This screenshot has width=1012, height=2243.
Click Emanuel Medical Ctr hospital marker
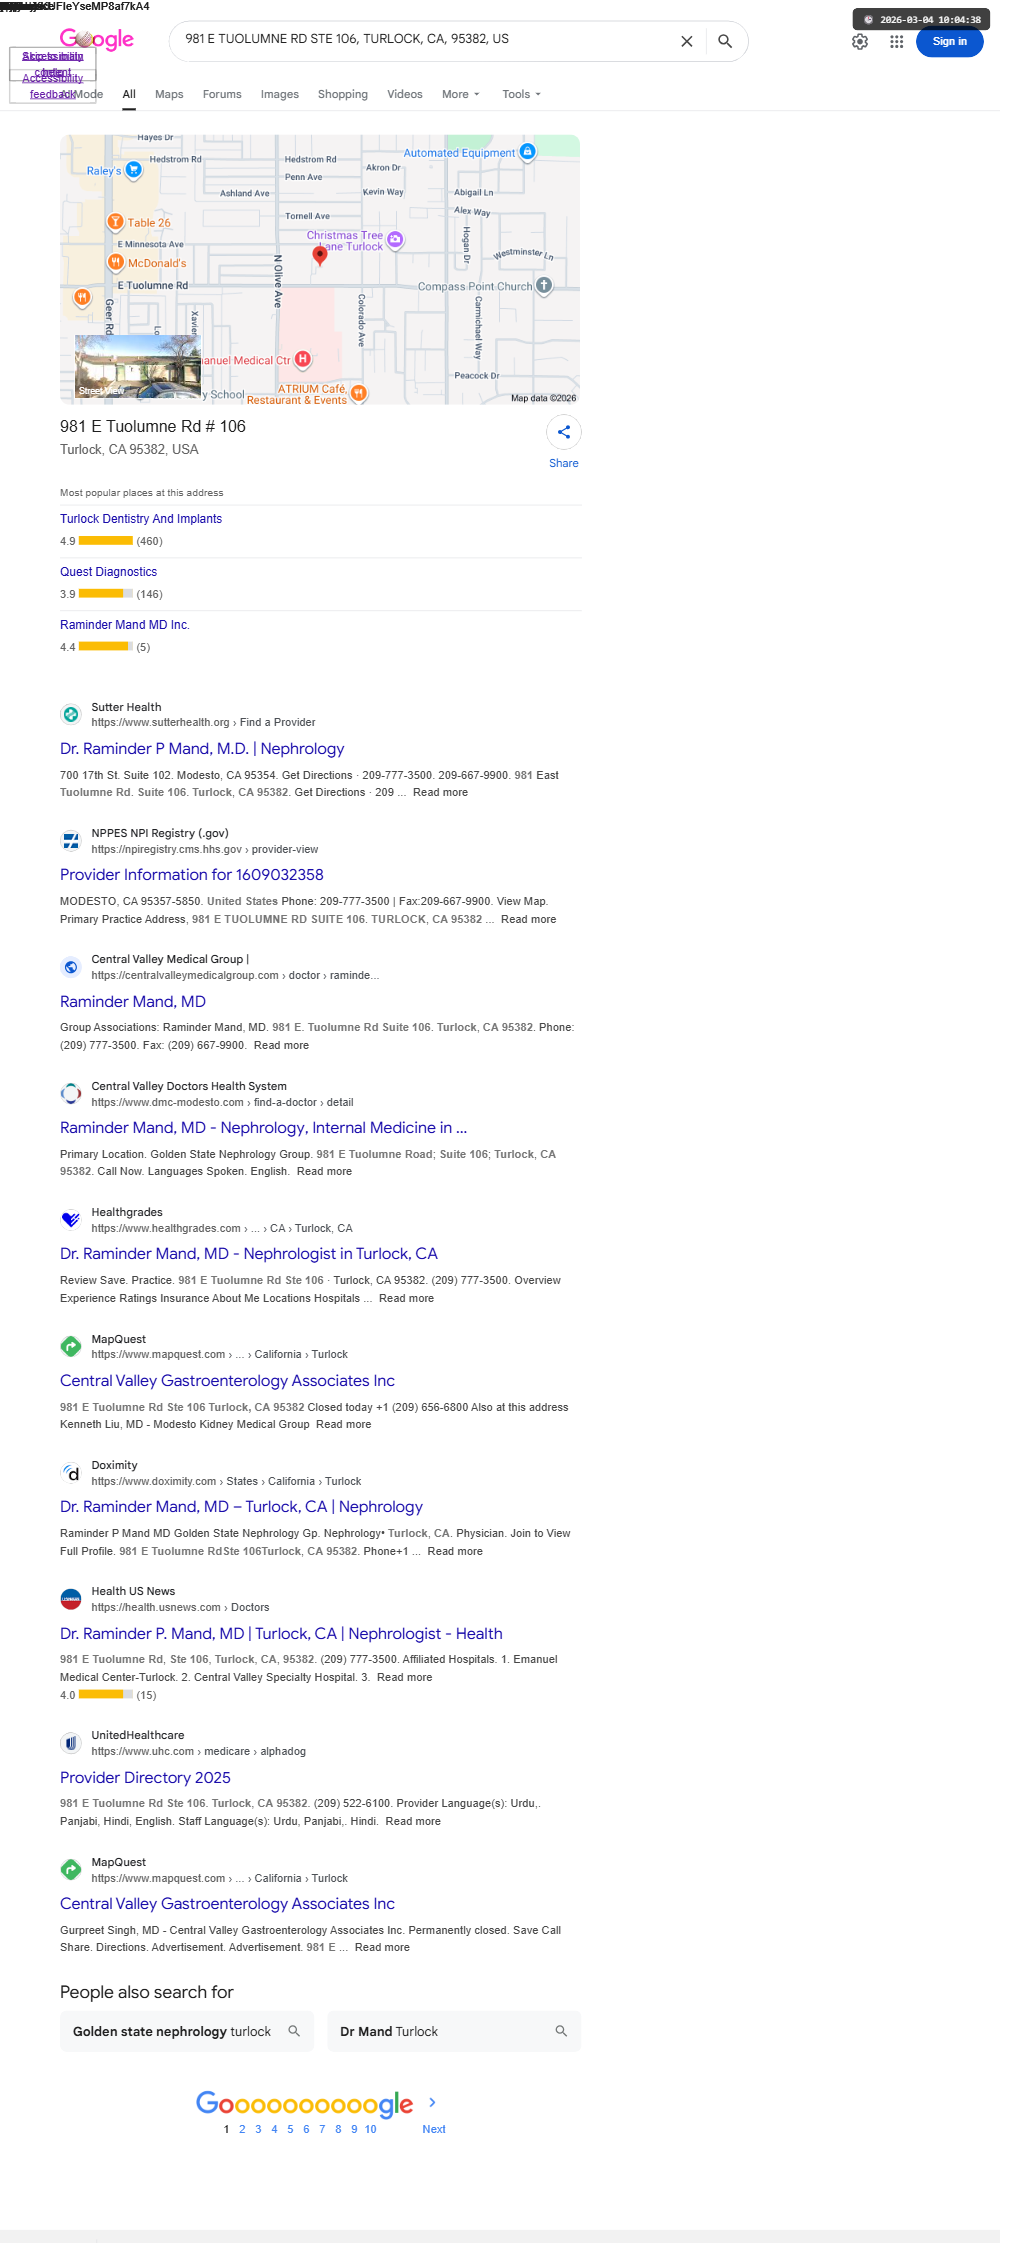[303, 359]
